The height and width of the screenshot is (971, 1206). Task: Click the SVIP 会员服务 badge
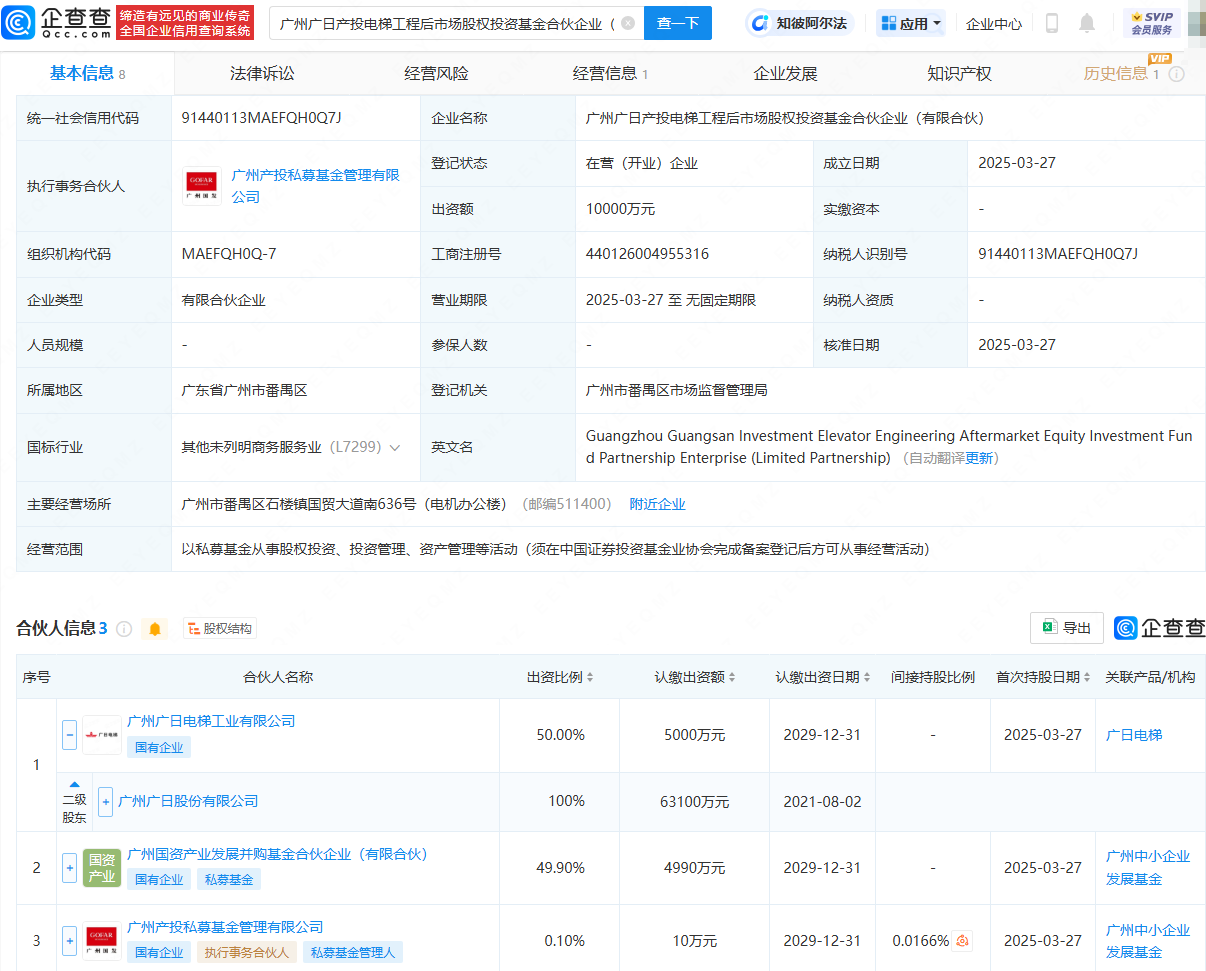pyautogui.click(x=1151, y=23)
